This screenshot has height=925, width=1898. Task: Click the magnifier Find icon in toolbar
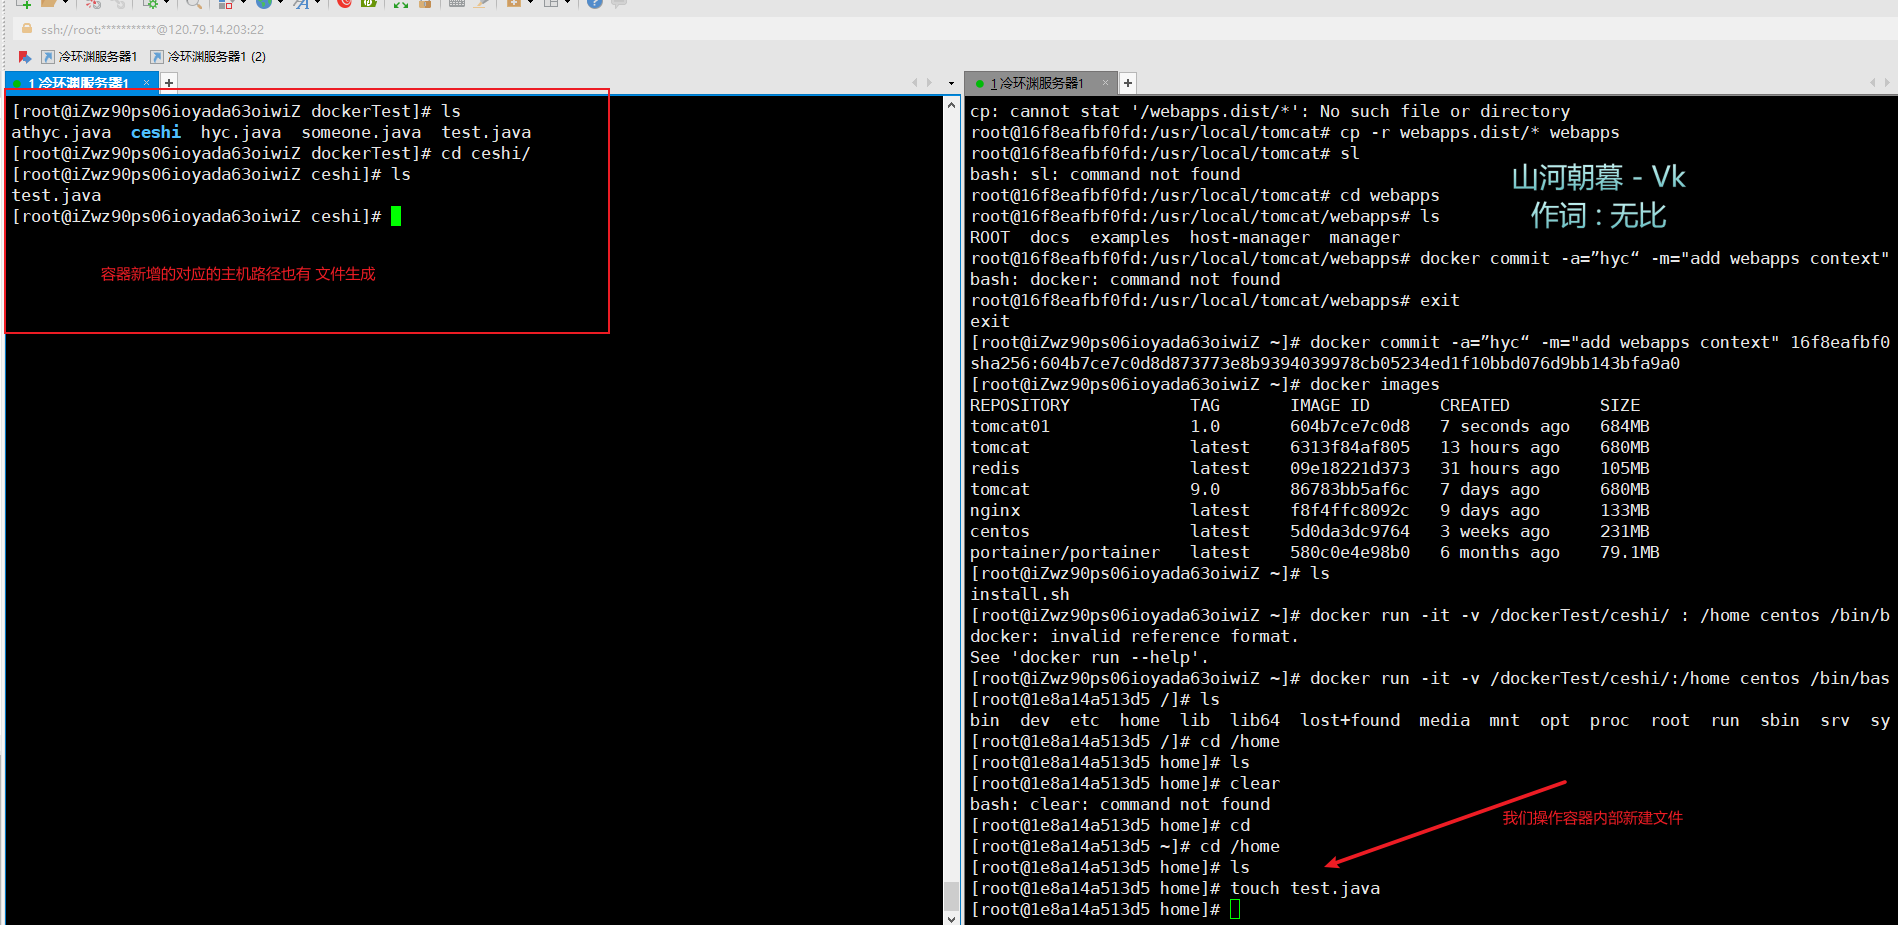tap(193, 4)
